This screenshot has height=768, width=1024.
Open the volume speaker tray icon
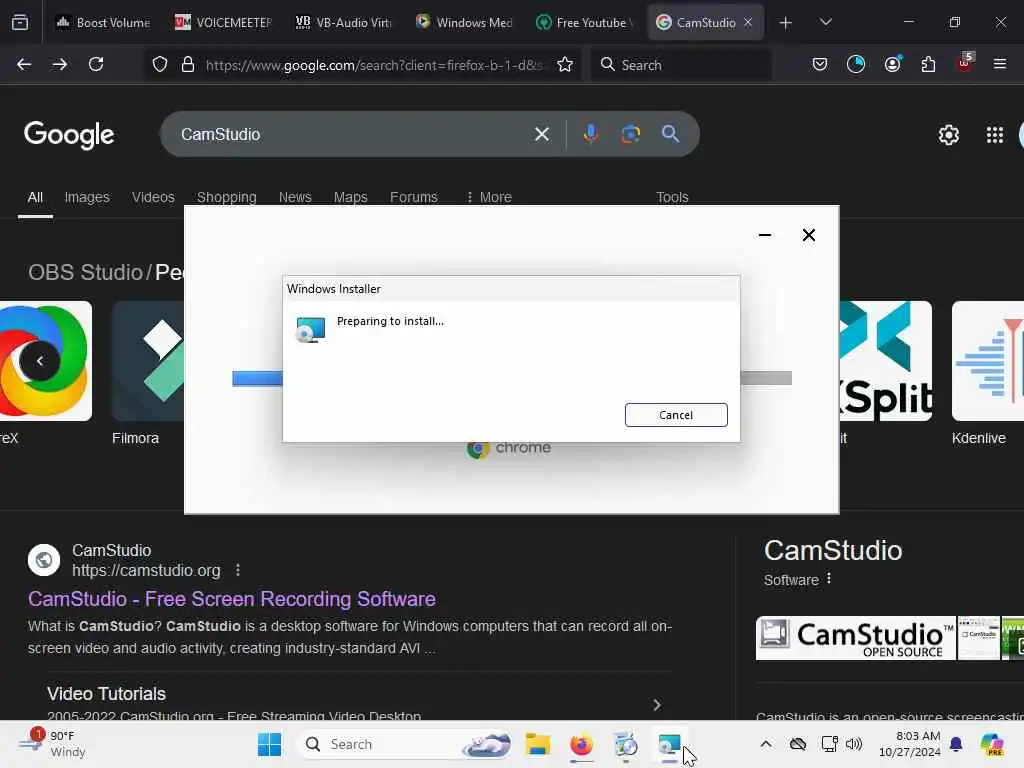point(854,744)
